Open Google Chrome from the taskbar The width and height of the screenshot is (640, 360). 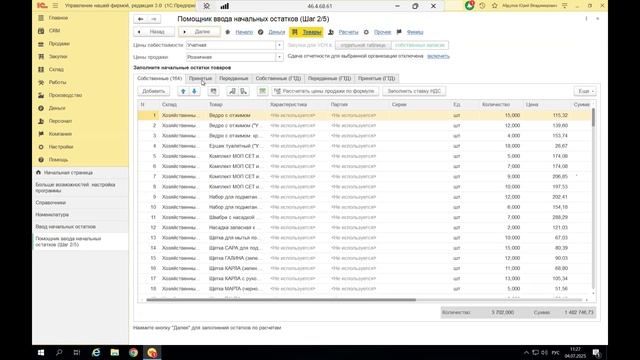click(133, 353)
